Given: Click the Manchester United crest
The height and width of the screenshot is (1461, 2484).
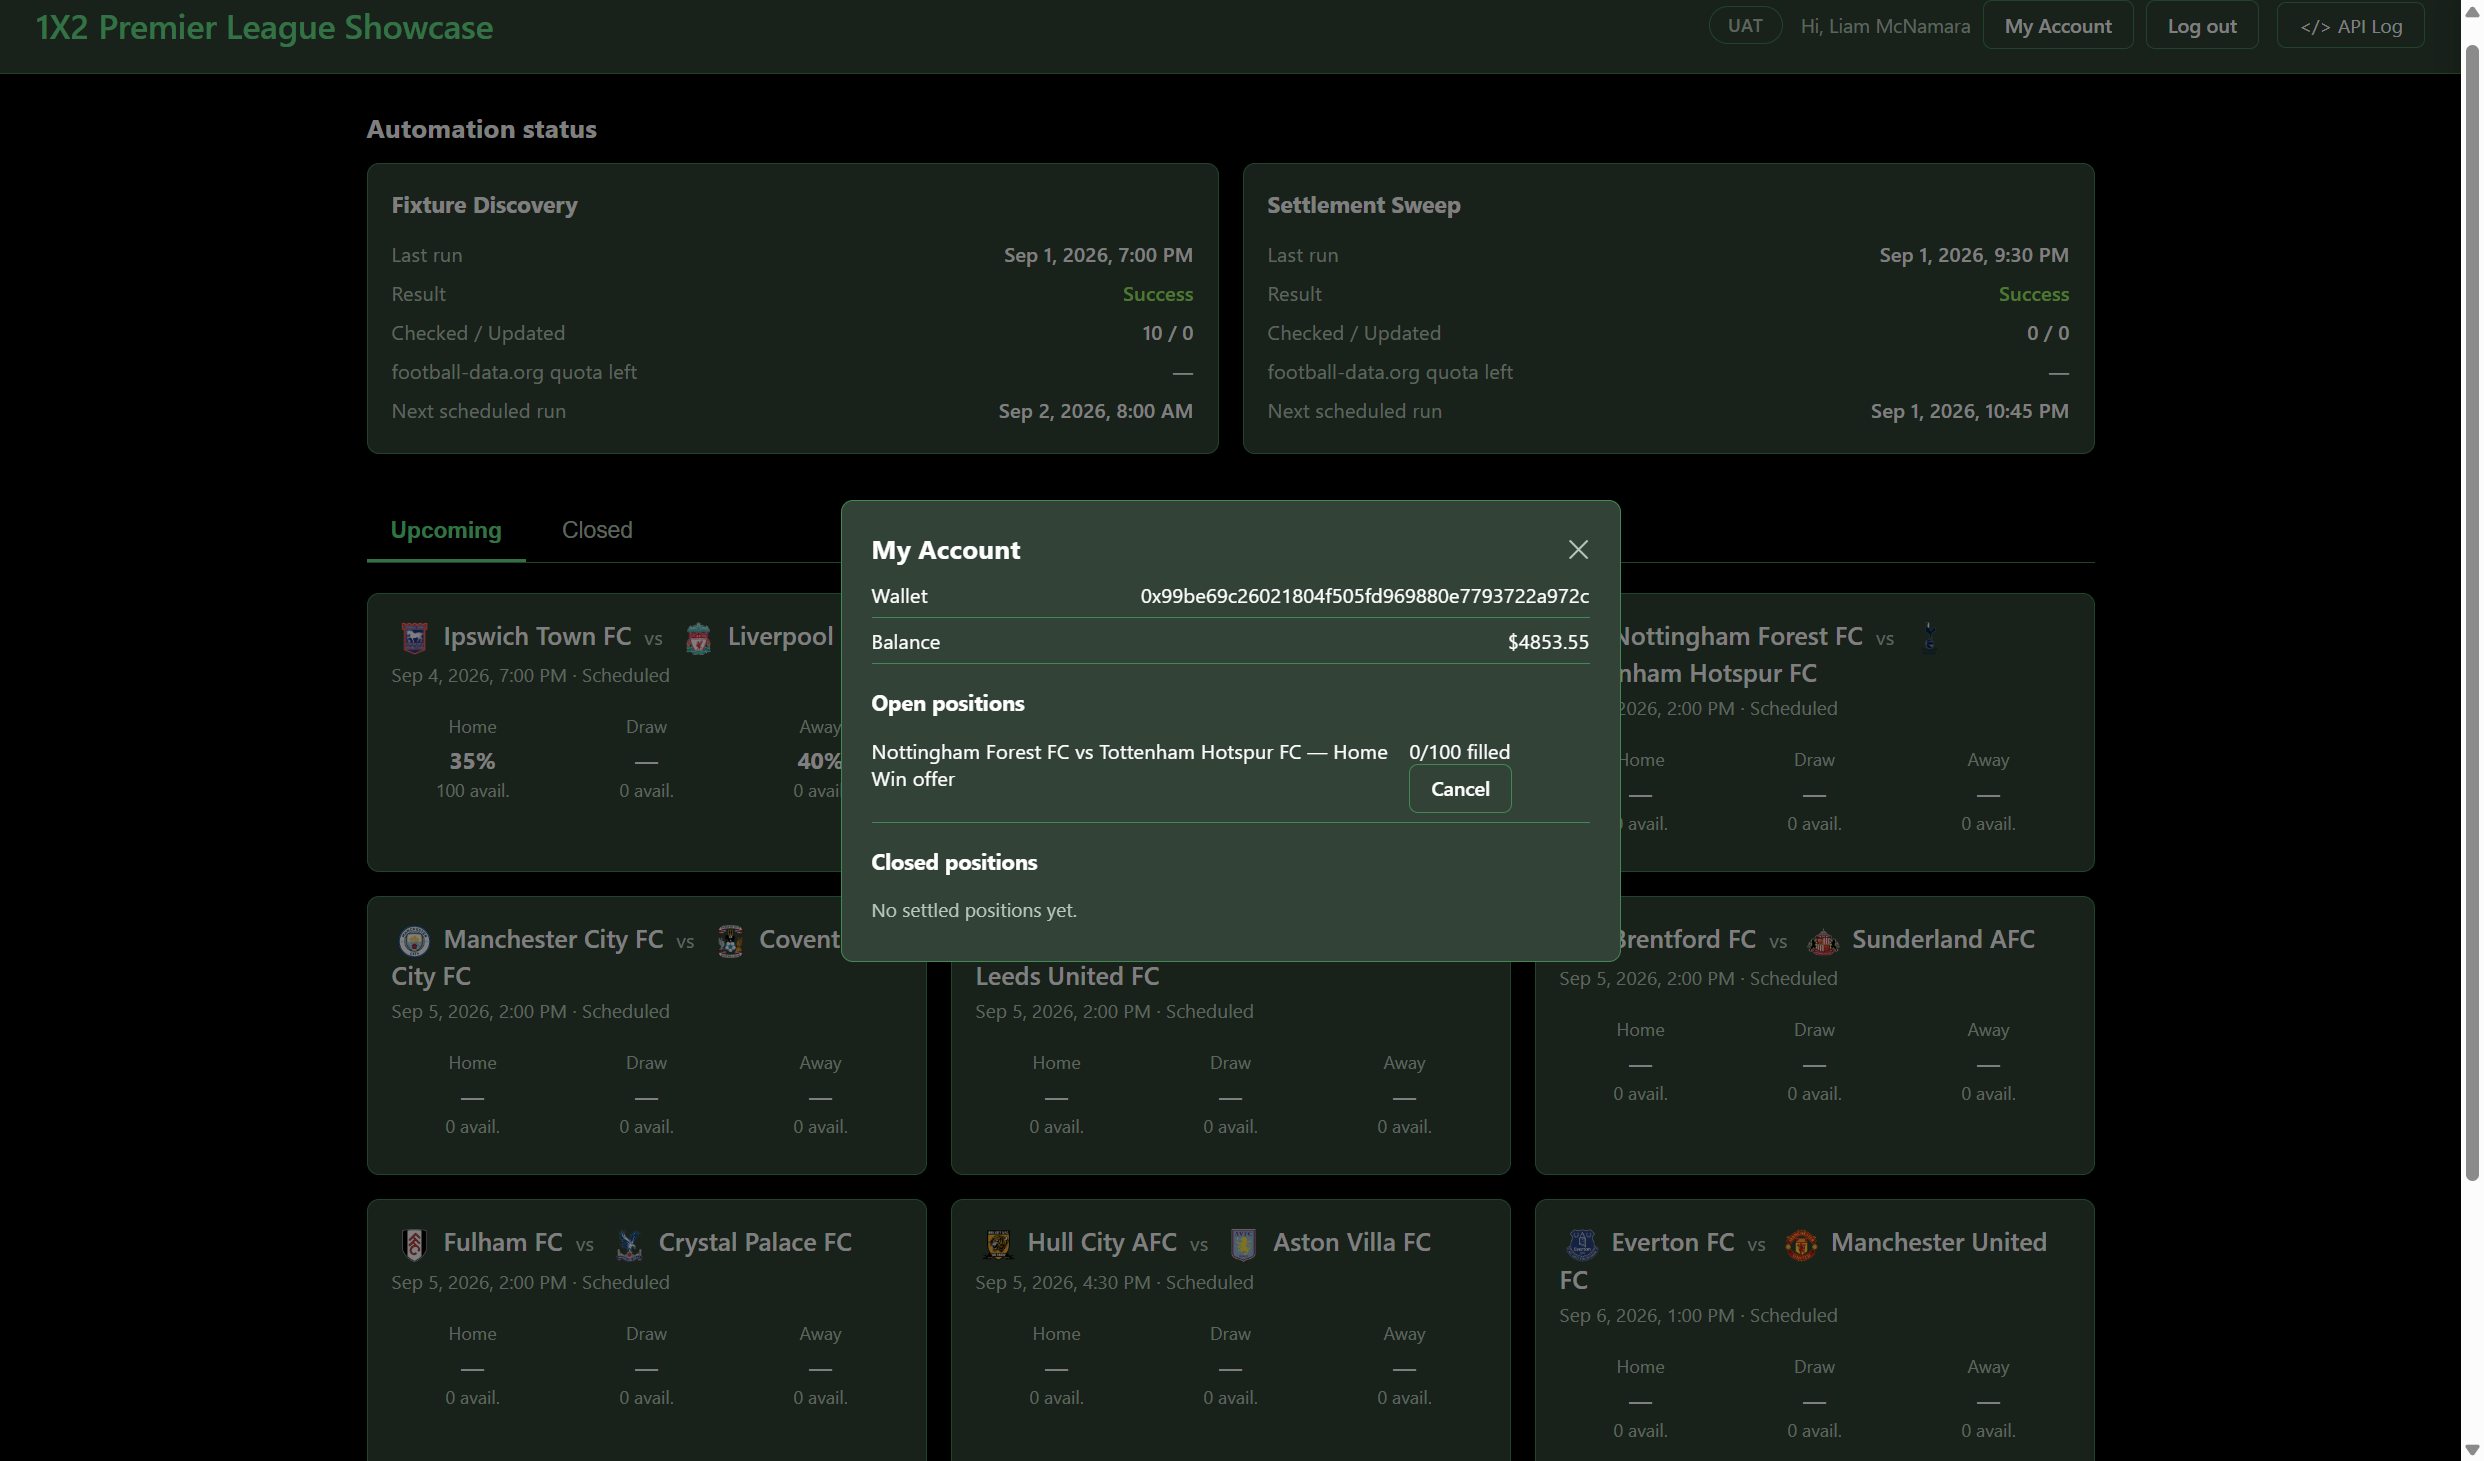Looking at the screenshot, I should pyautogui.click(x=1801, y=1244).
